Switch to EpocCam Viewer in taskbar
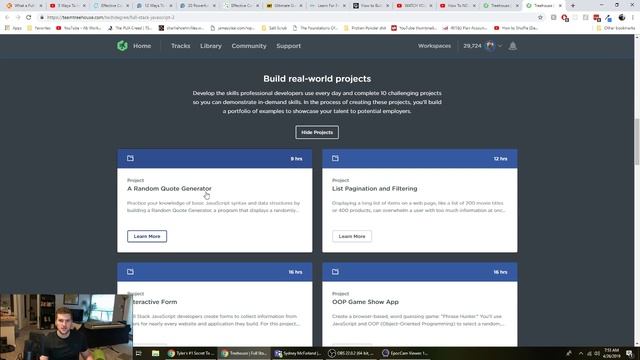 (404, 353)
